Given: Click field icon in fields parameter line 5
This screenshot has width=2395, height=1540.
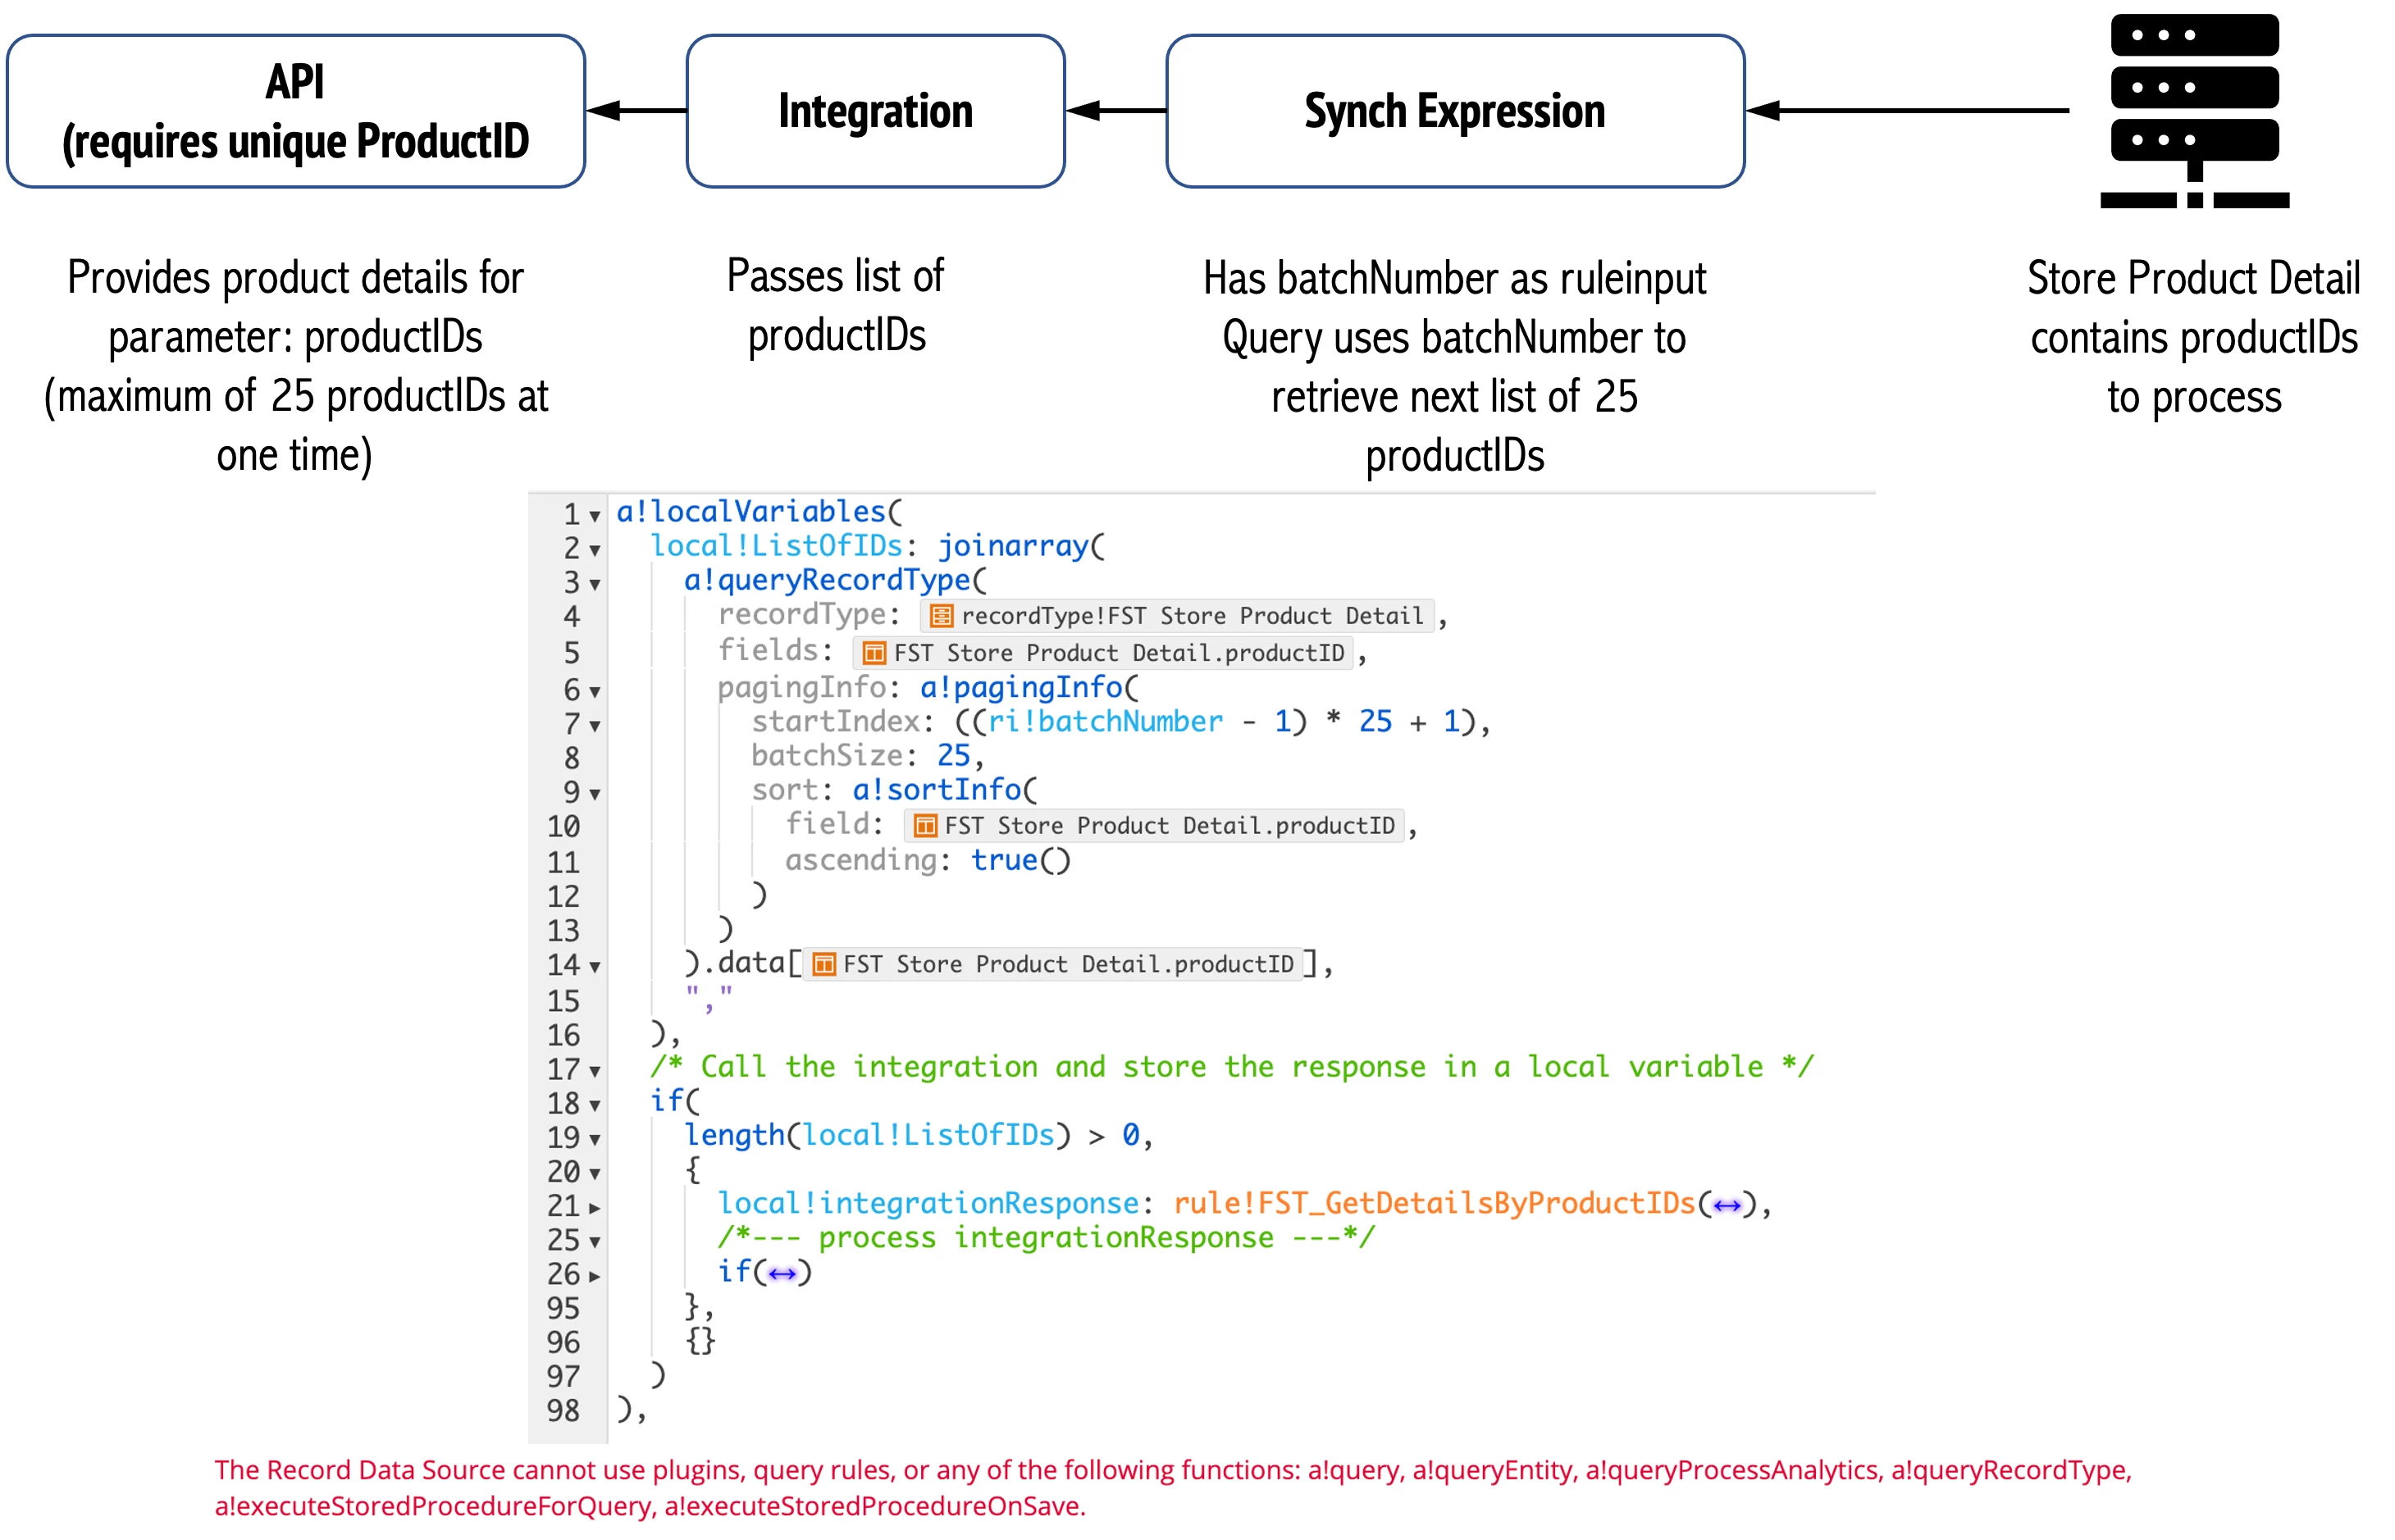Looking at the screenshot, I should pos(874,653).
